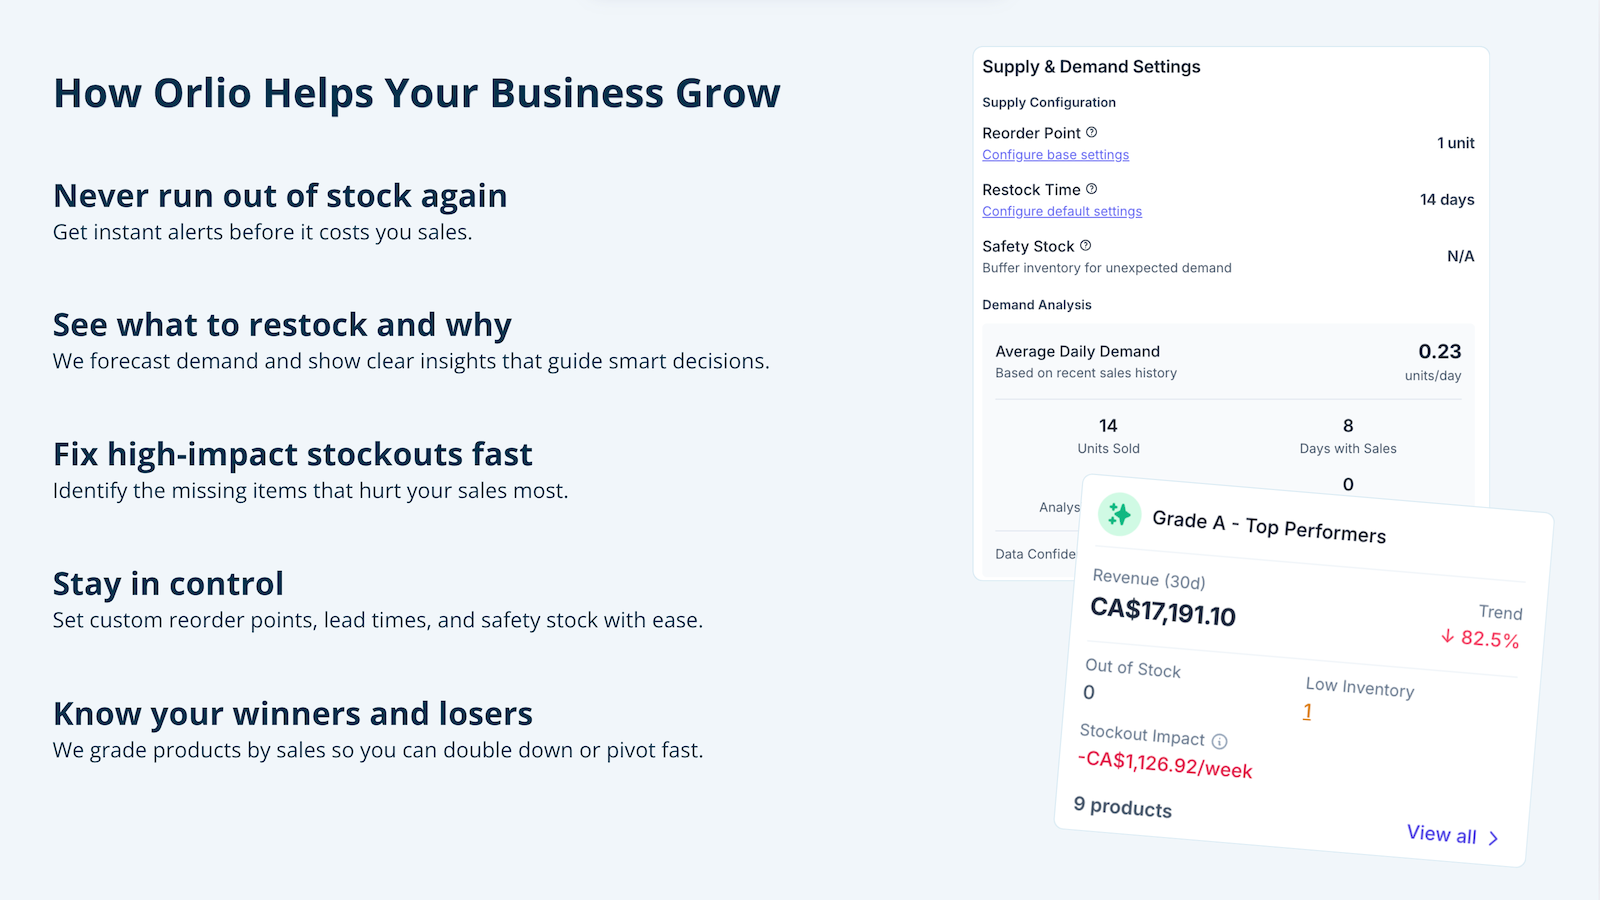Click the Safety Stock help icon
1600x900 pixels.
coord(1086,245)
